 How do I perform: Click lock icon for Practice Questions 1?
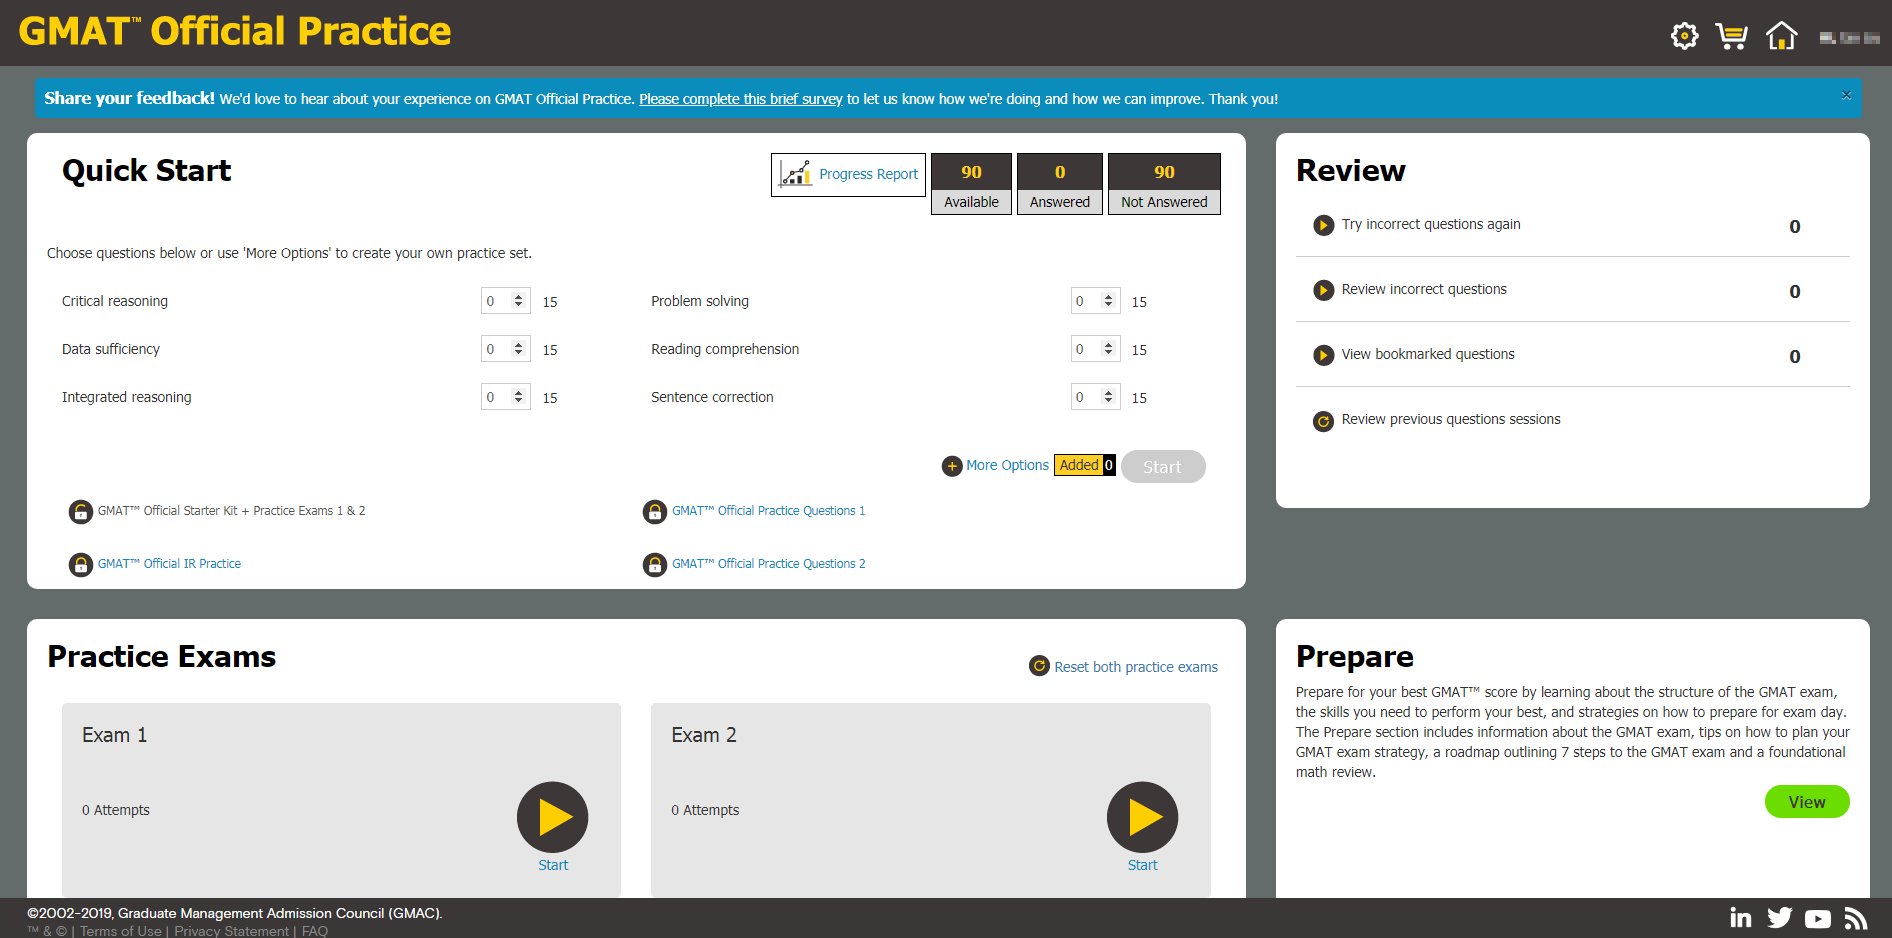(655, 512)
